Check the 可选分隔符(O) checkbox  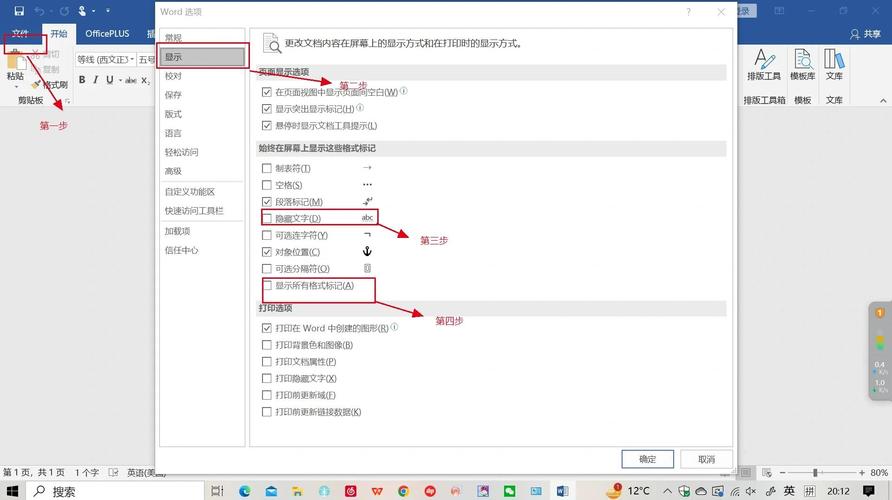click(266, 268)
